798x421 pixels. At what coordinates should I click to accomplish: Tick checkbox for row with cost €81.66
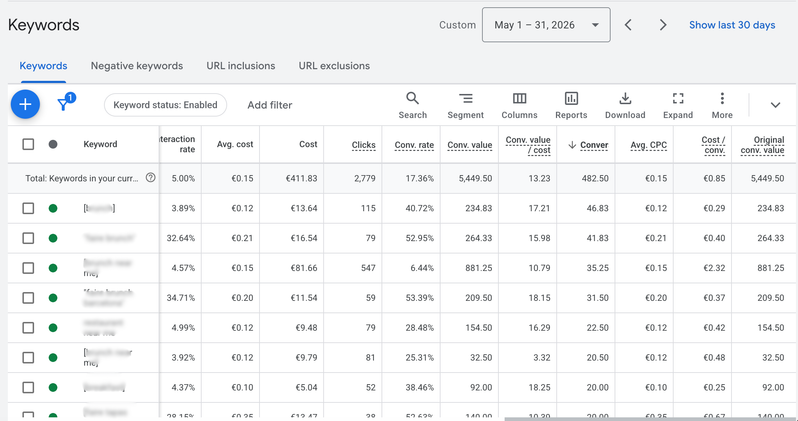tap(28, 268)
